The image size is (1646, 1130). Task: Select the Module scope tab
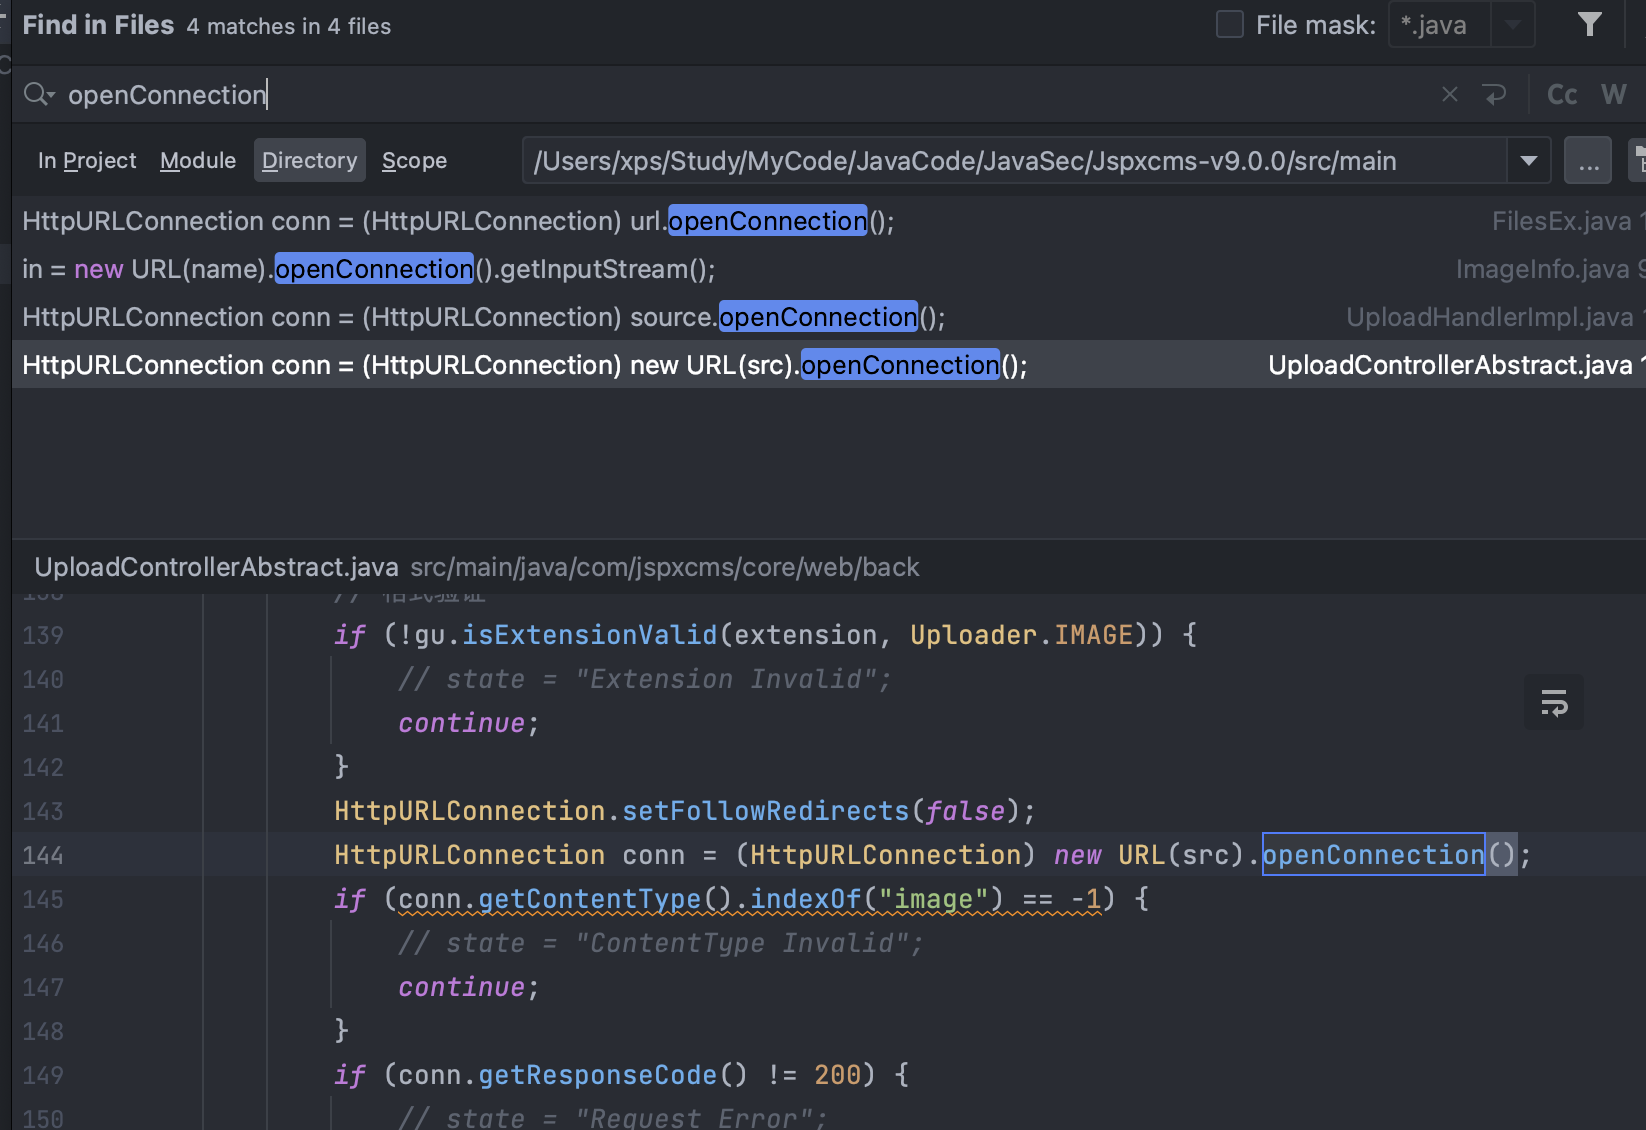point(198,161)
